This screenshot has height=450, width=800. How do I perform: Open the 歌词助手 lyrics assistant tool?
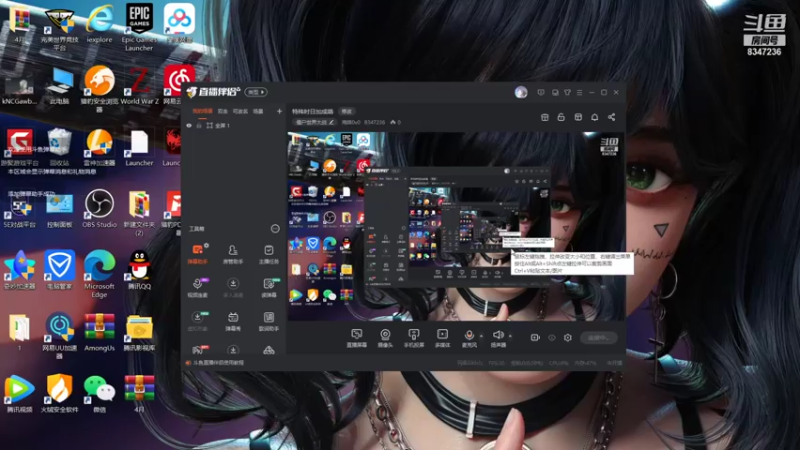pyautogui.click(x=269, y=321)
